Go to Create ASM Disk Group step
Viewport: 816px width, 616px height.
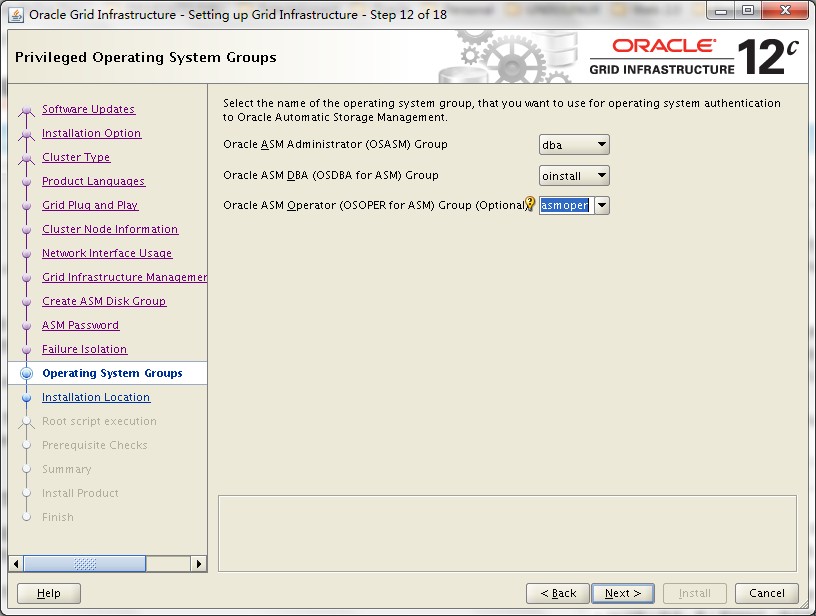click(x=104, y=301)
